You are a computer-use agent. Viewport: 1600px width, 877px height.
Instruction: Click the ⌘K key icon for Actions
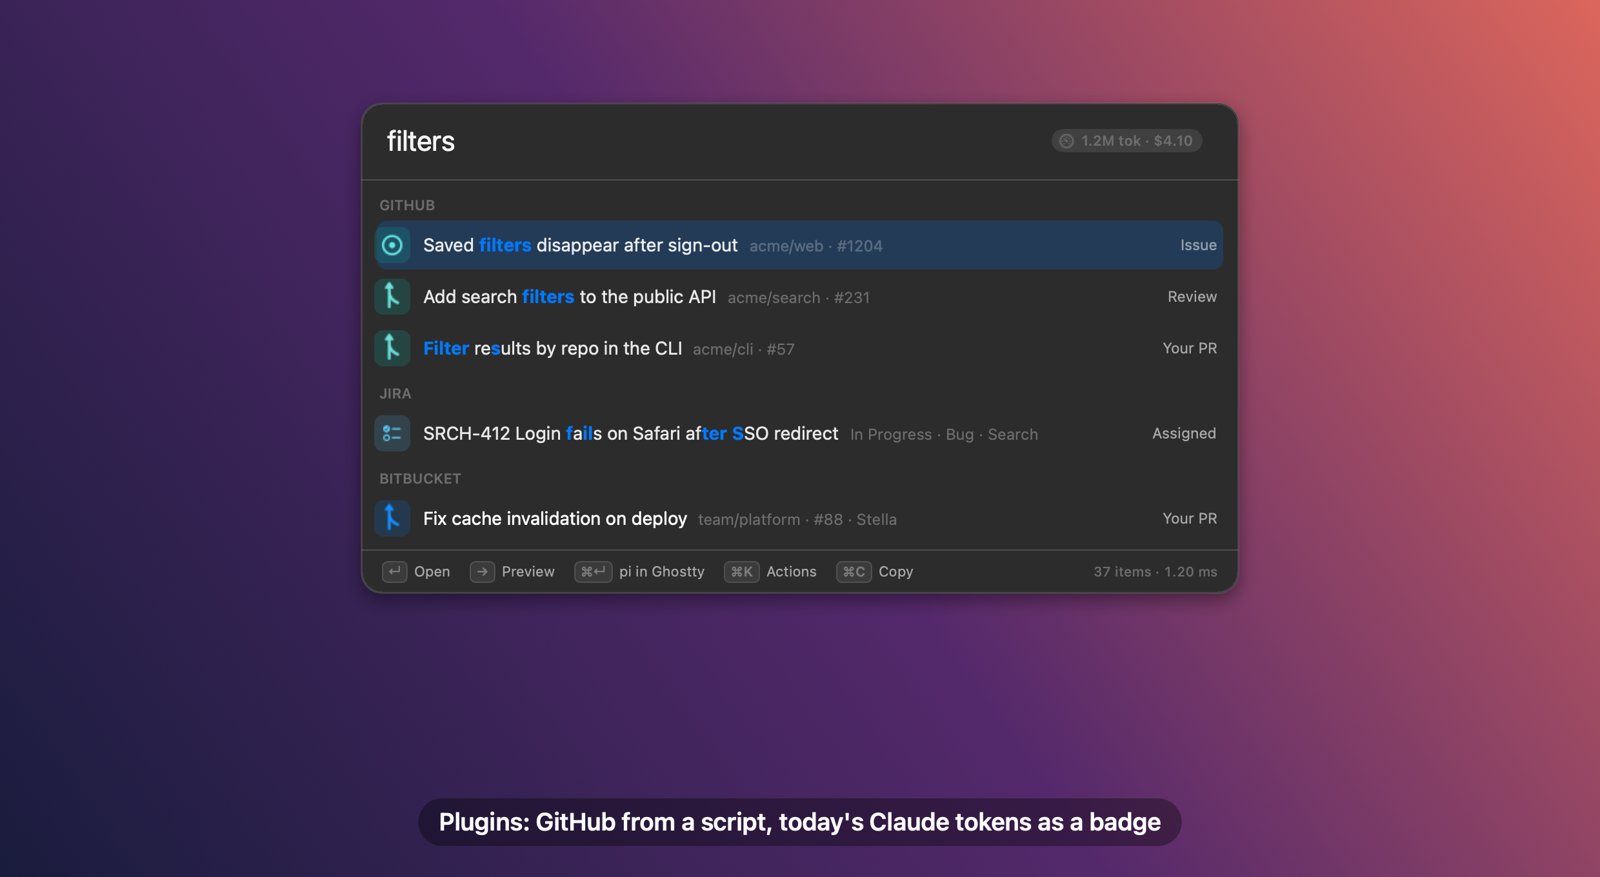[742, 571]
